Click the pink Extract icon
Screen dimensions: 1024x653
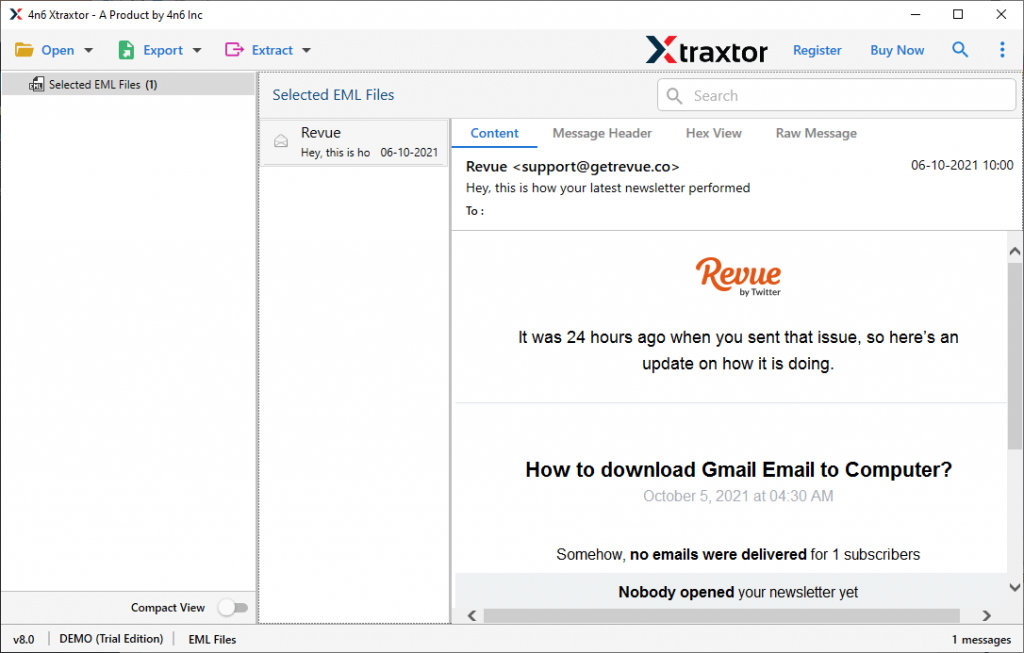[x=233, y=49]
